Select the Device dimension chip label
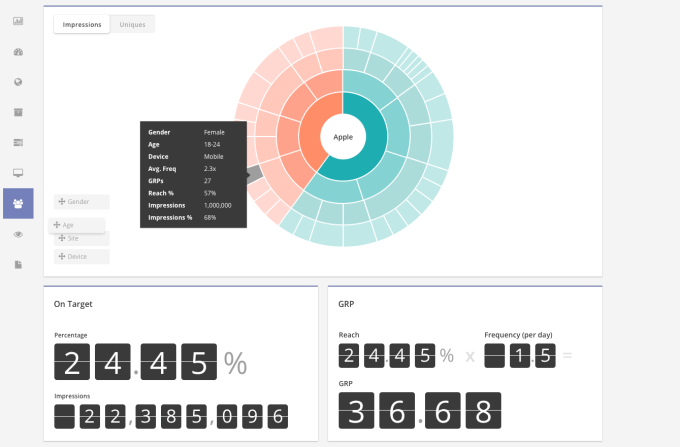 point(77,257)
